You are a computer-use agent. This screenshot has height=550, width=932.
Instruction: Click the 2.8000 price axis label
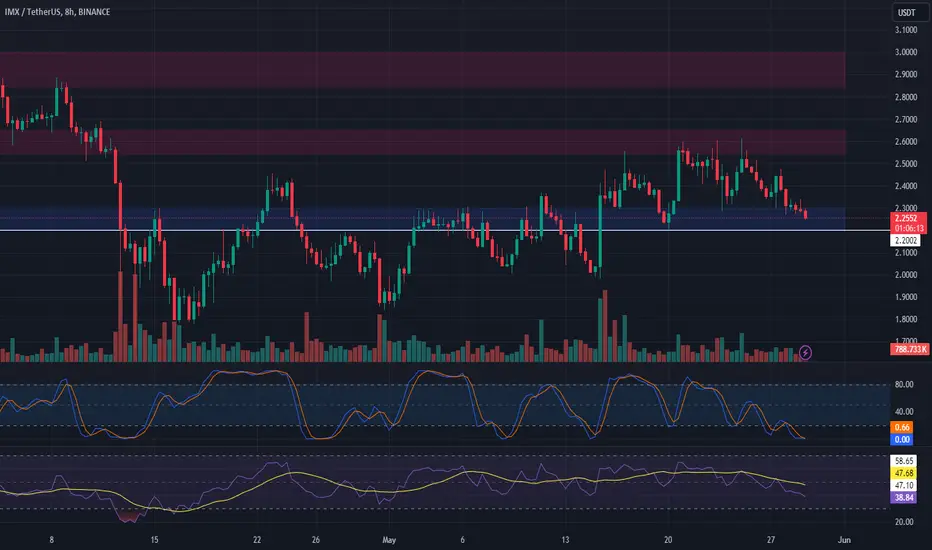[906, 97]
